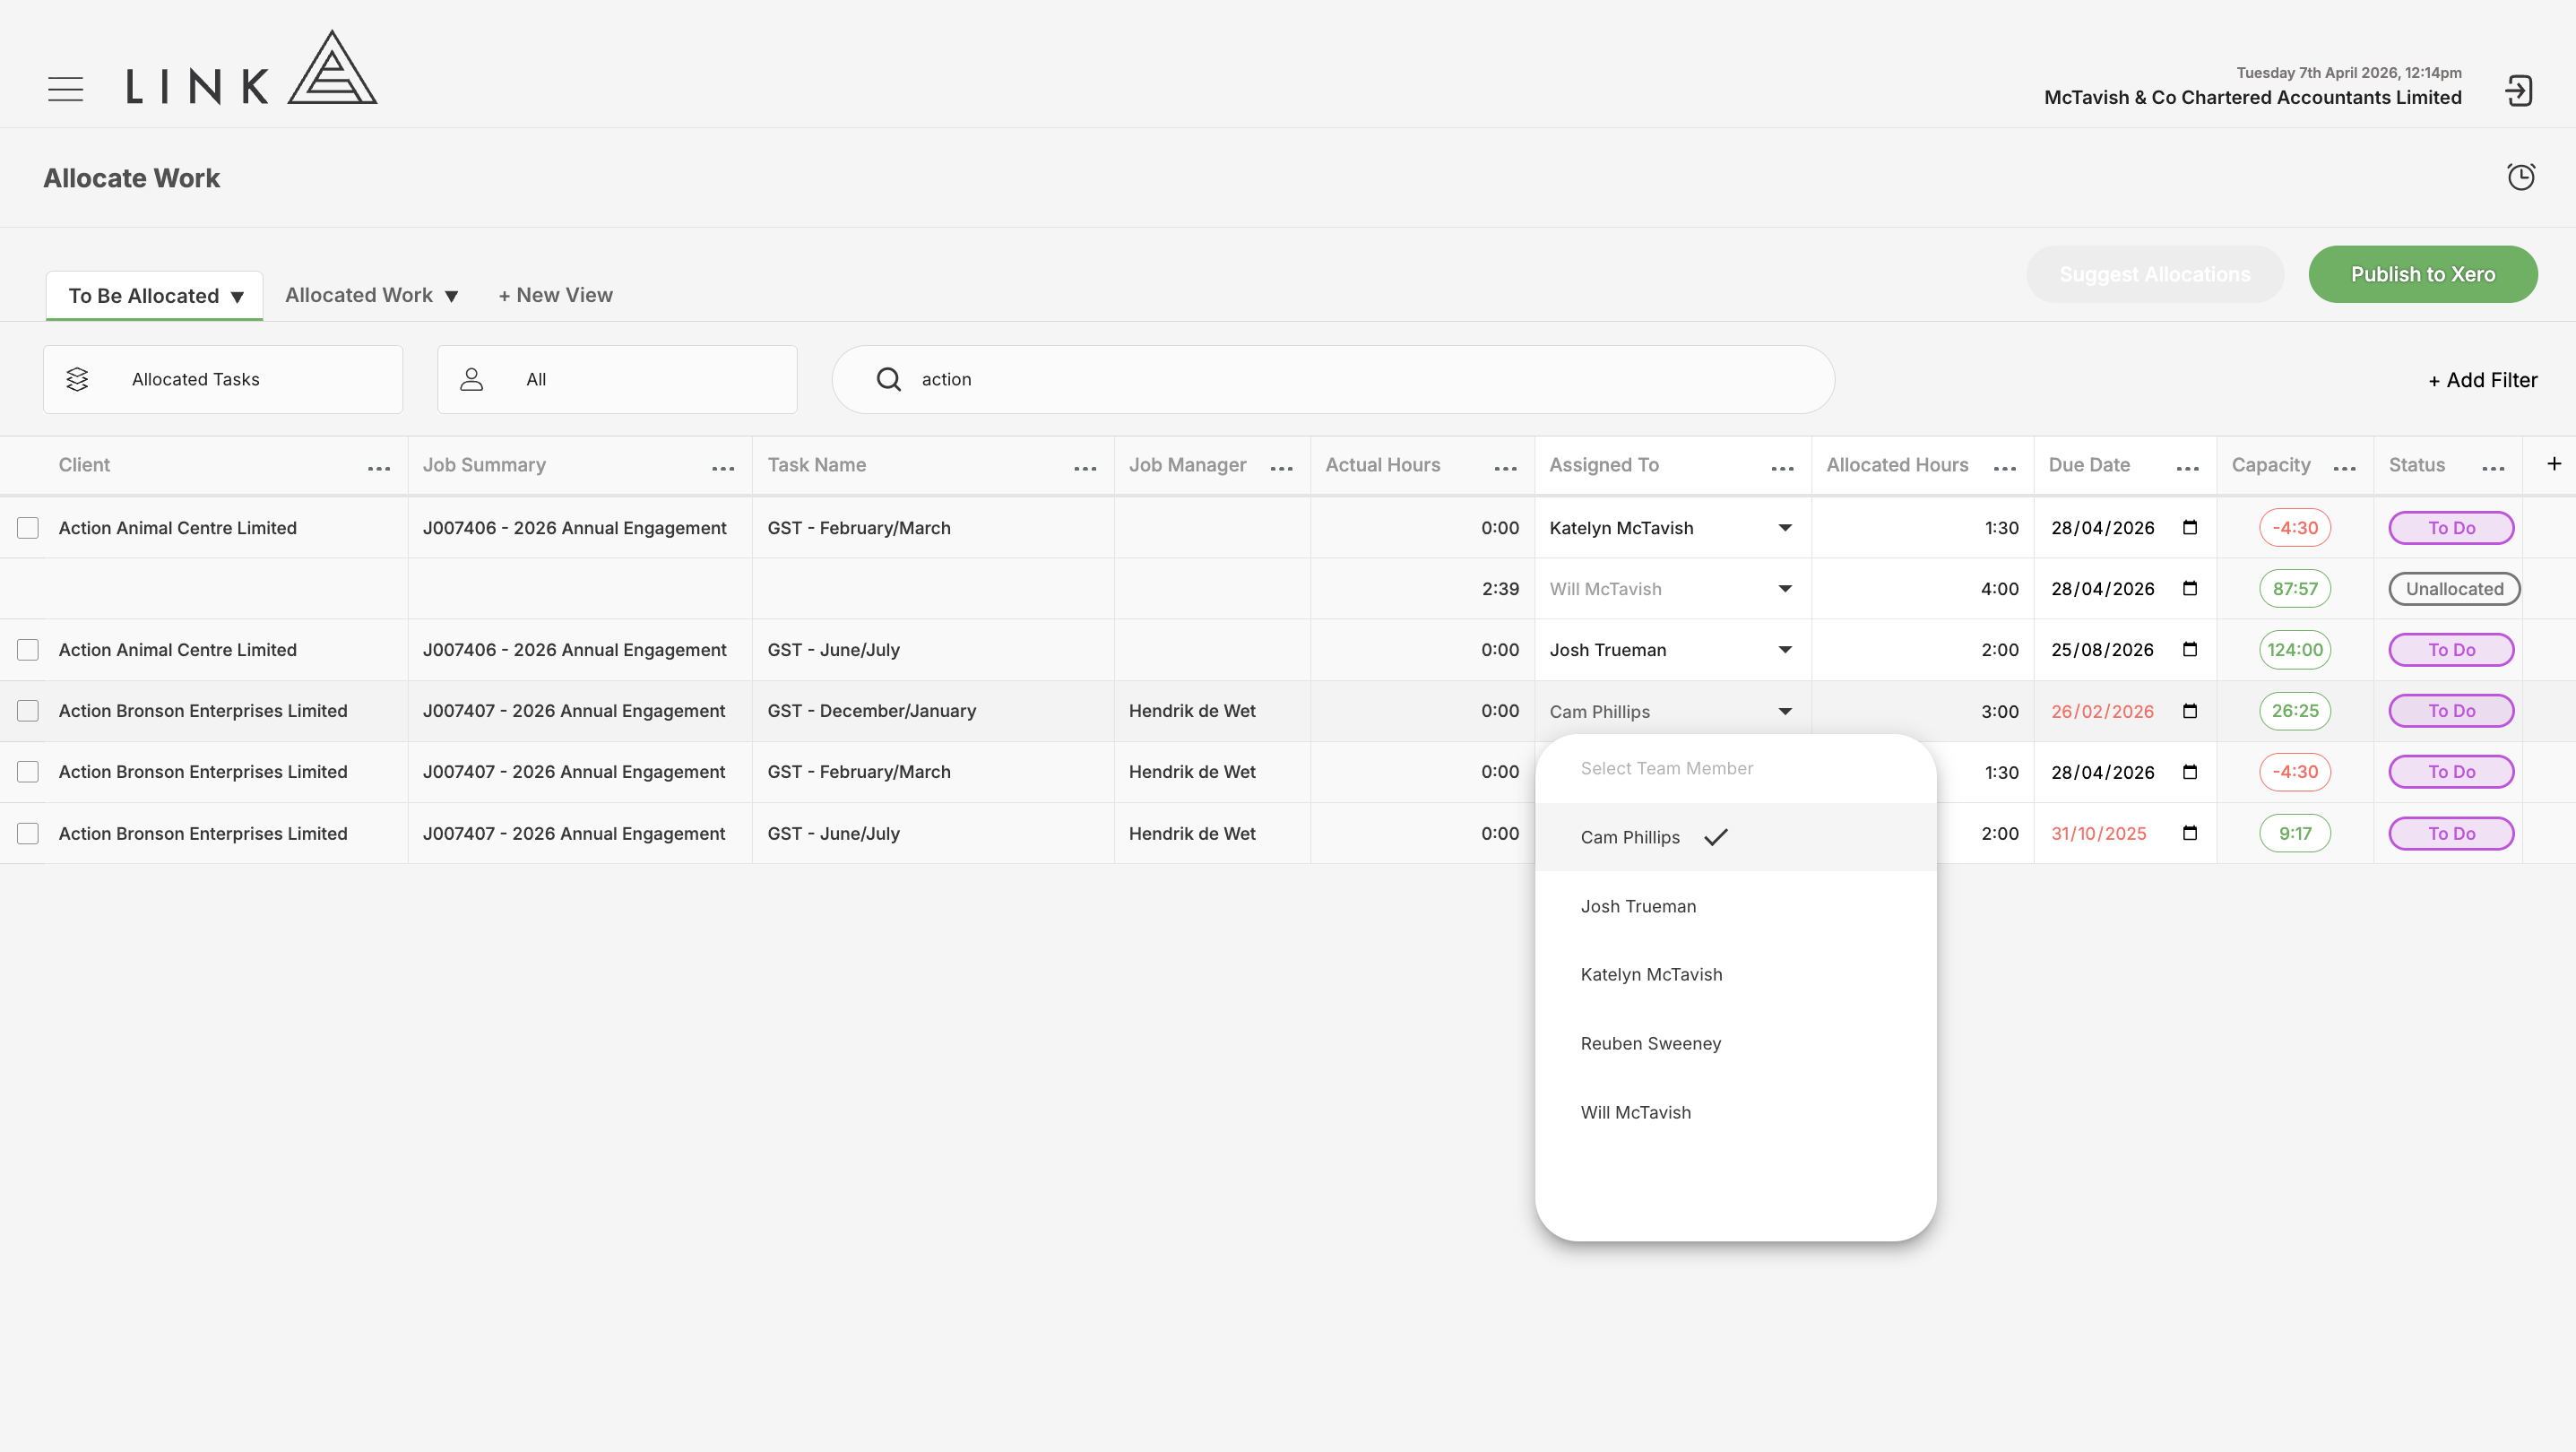Viewport: 2576px width, 1452px height.
Task: Select Action Animal Centre GST February/March checkbox
Action: (28, 528)
